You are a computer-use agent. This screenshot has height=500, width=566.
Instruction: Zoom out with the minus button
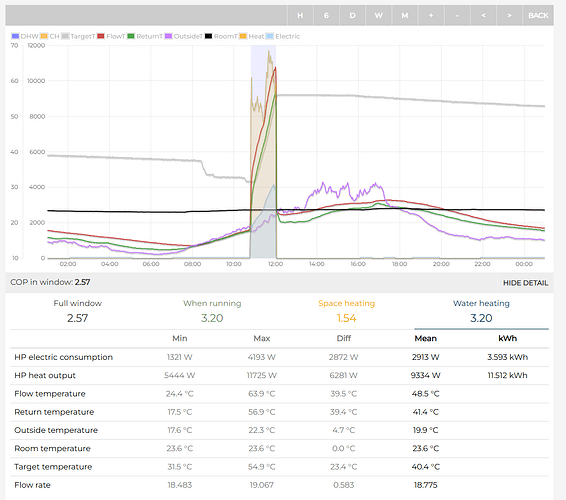pos(457,15)
